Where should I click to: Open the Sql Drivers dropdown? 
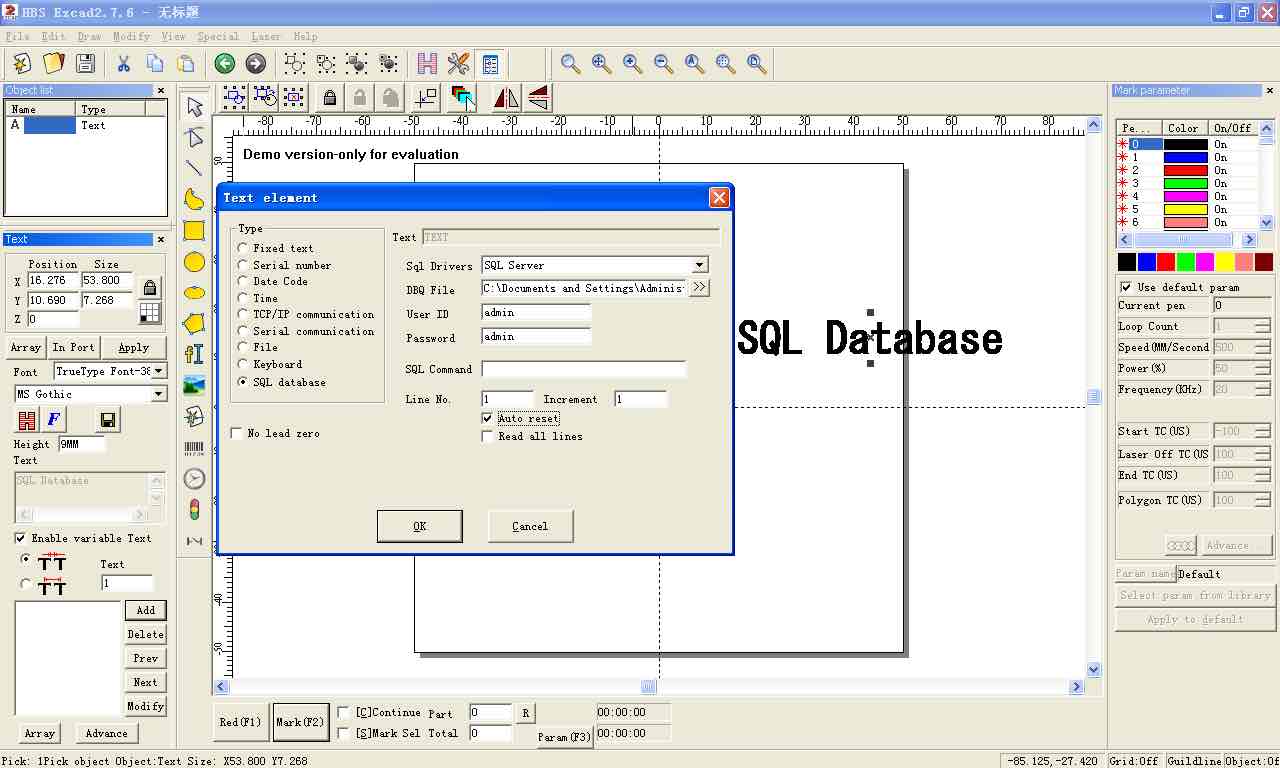coord(699,265)
